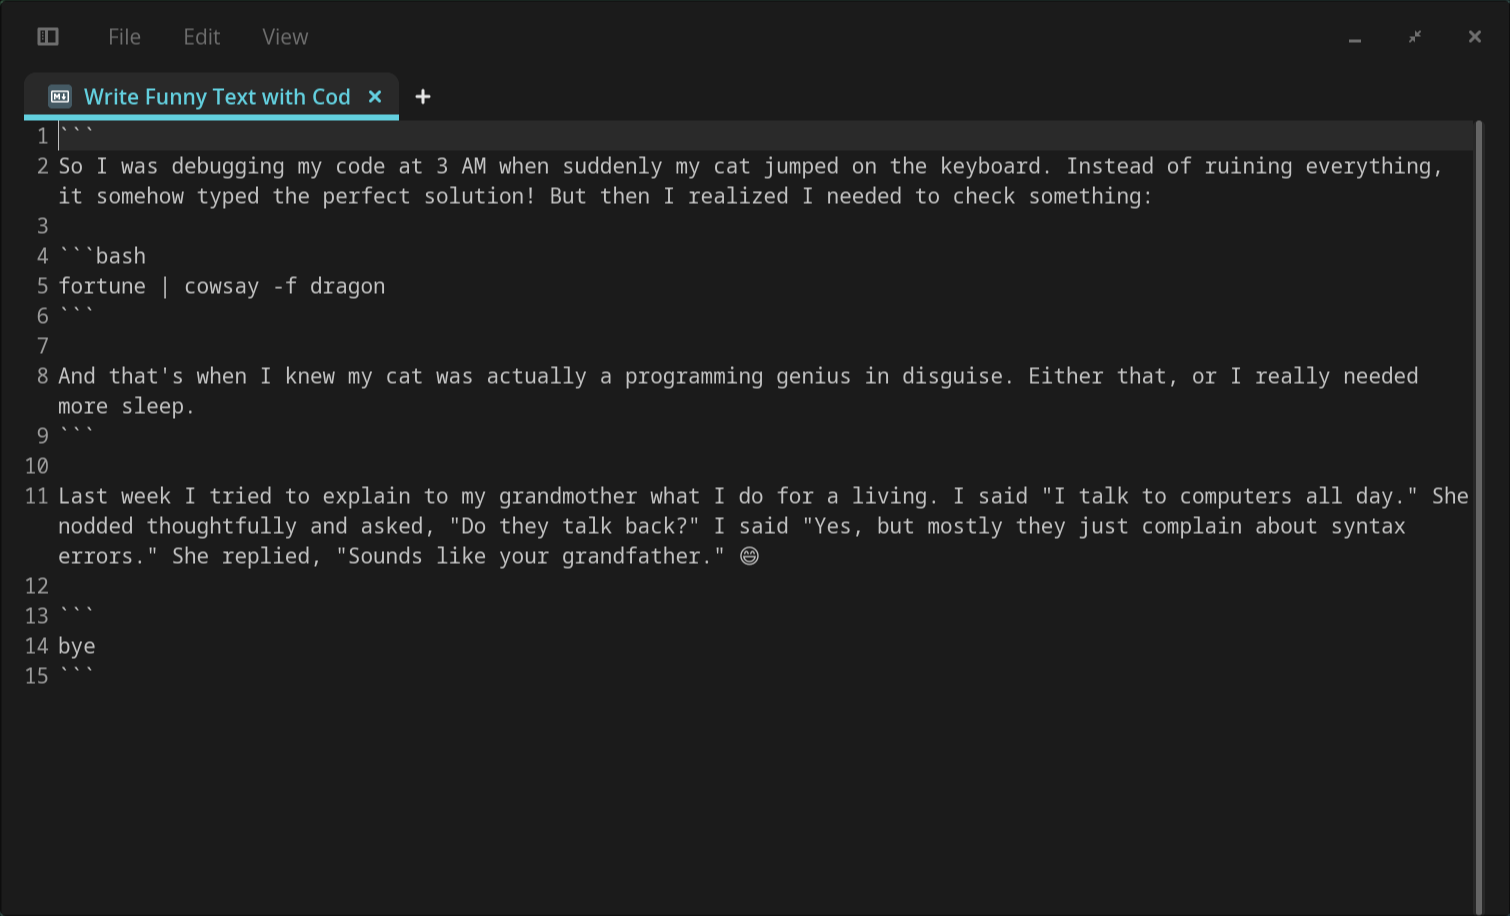Viewport: 1510px width, 916px height.
Task: Place cursor on the 'bye' line
Action: click(77, 647)
